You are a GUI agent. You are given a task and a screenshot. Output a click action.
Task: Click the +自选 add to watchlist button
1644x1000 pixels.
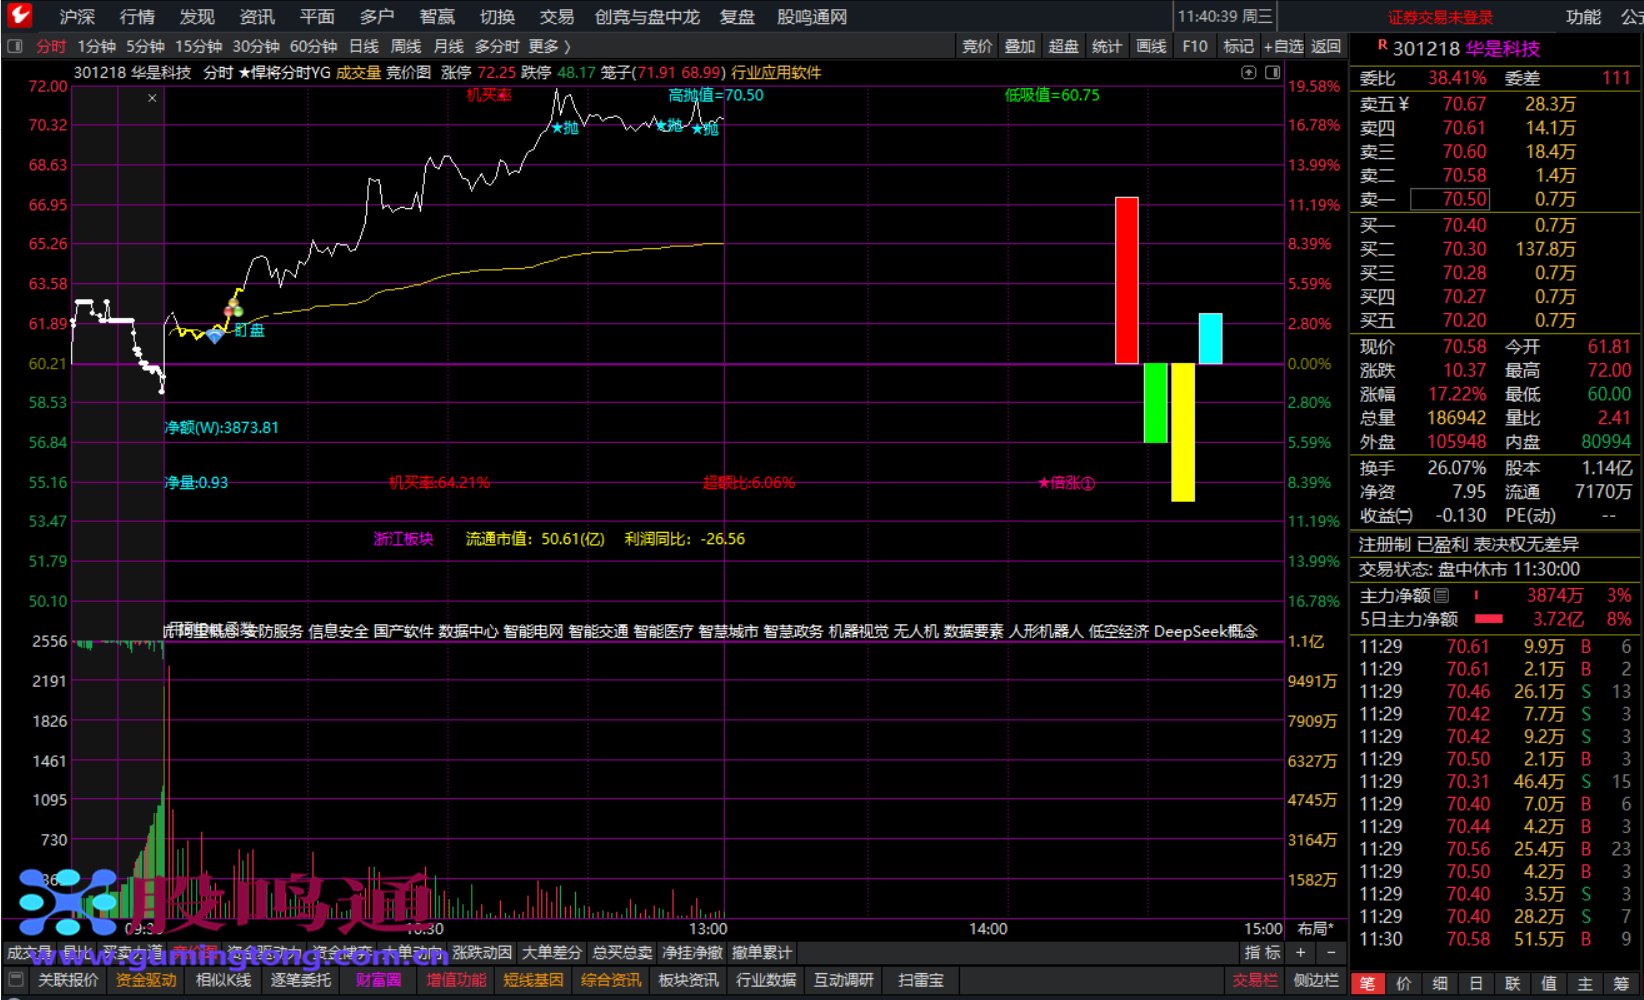point(1283,46)
